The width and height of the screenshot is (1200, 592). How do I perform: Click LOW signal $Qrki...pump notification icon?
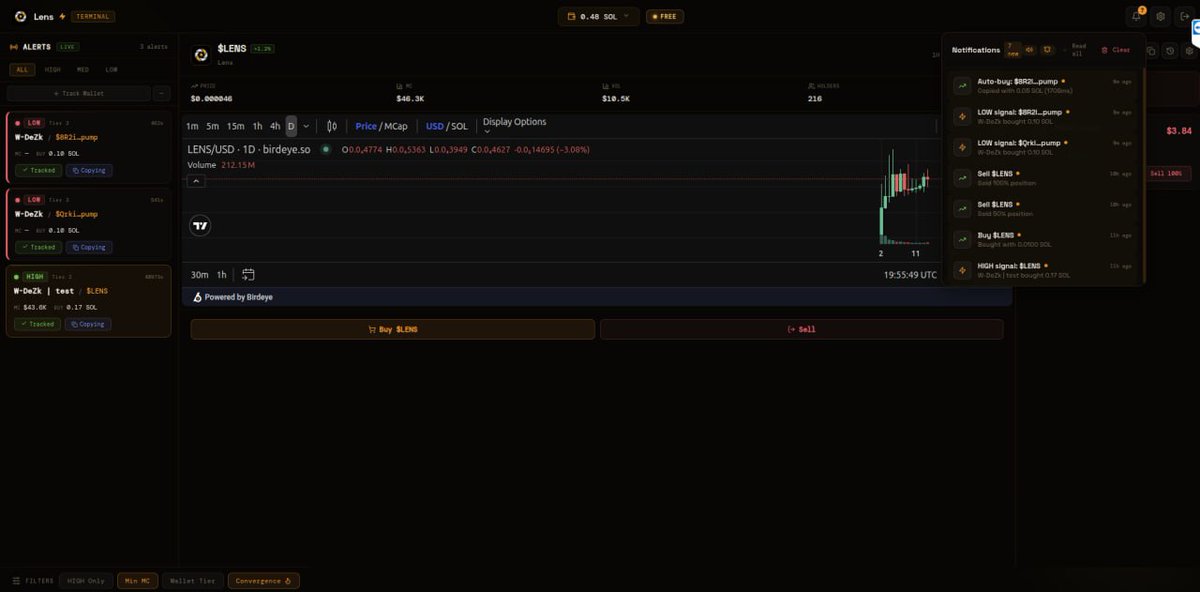tap(962, 147)
